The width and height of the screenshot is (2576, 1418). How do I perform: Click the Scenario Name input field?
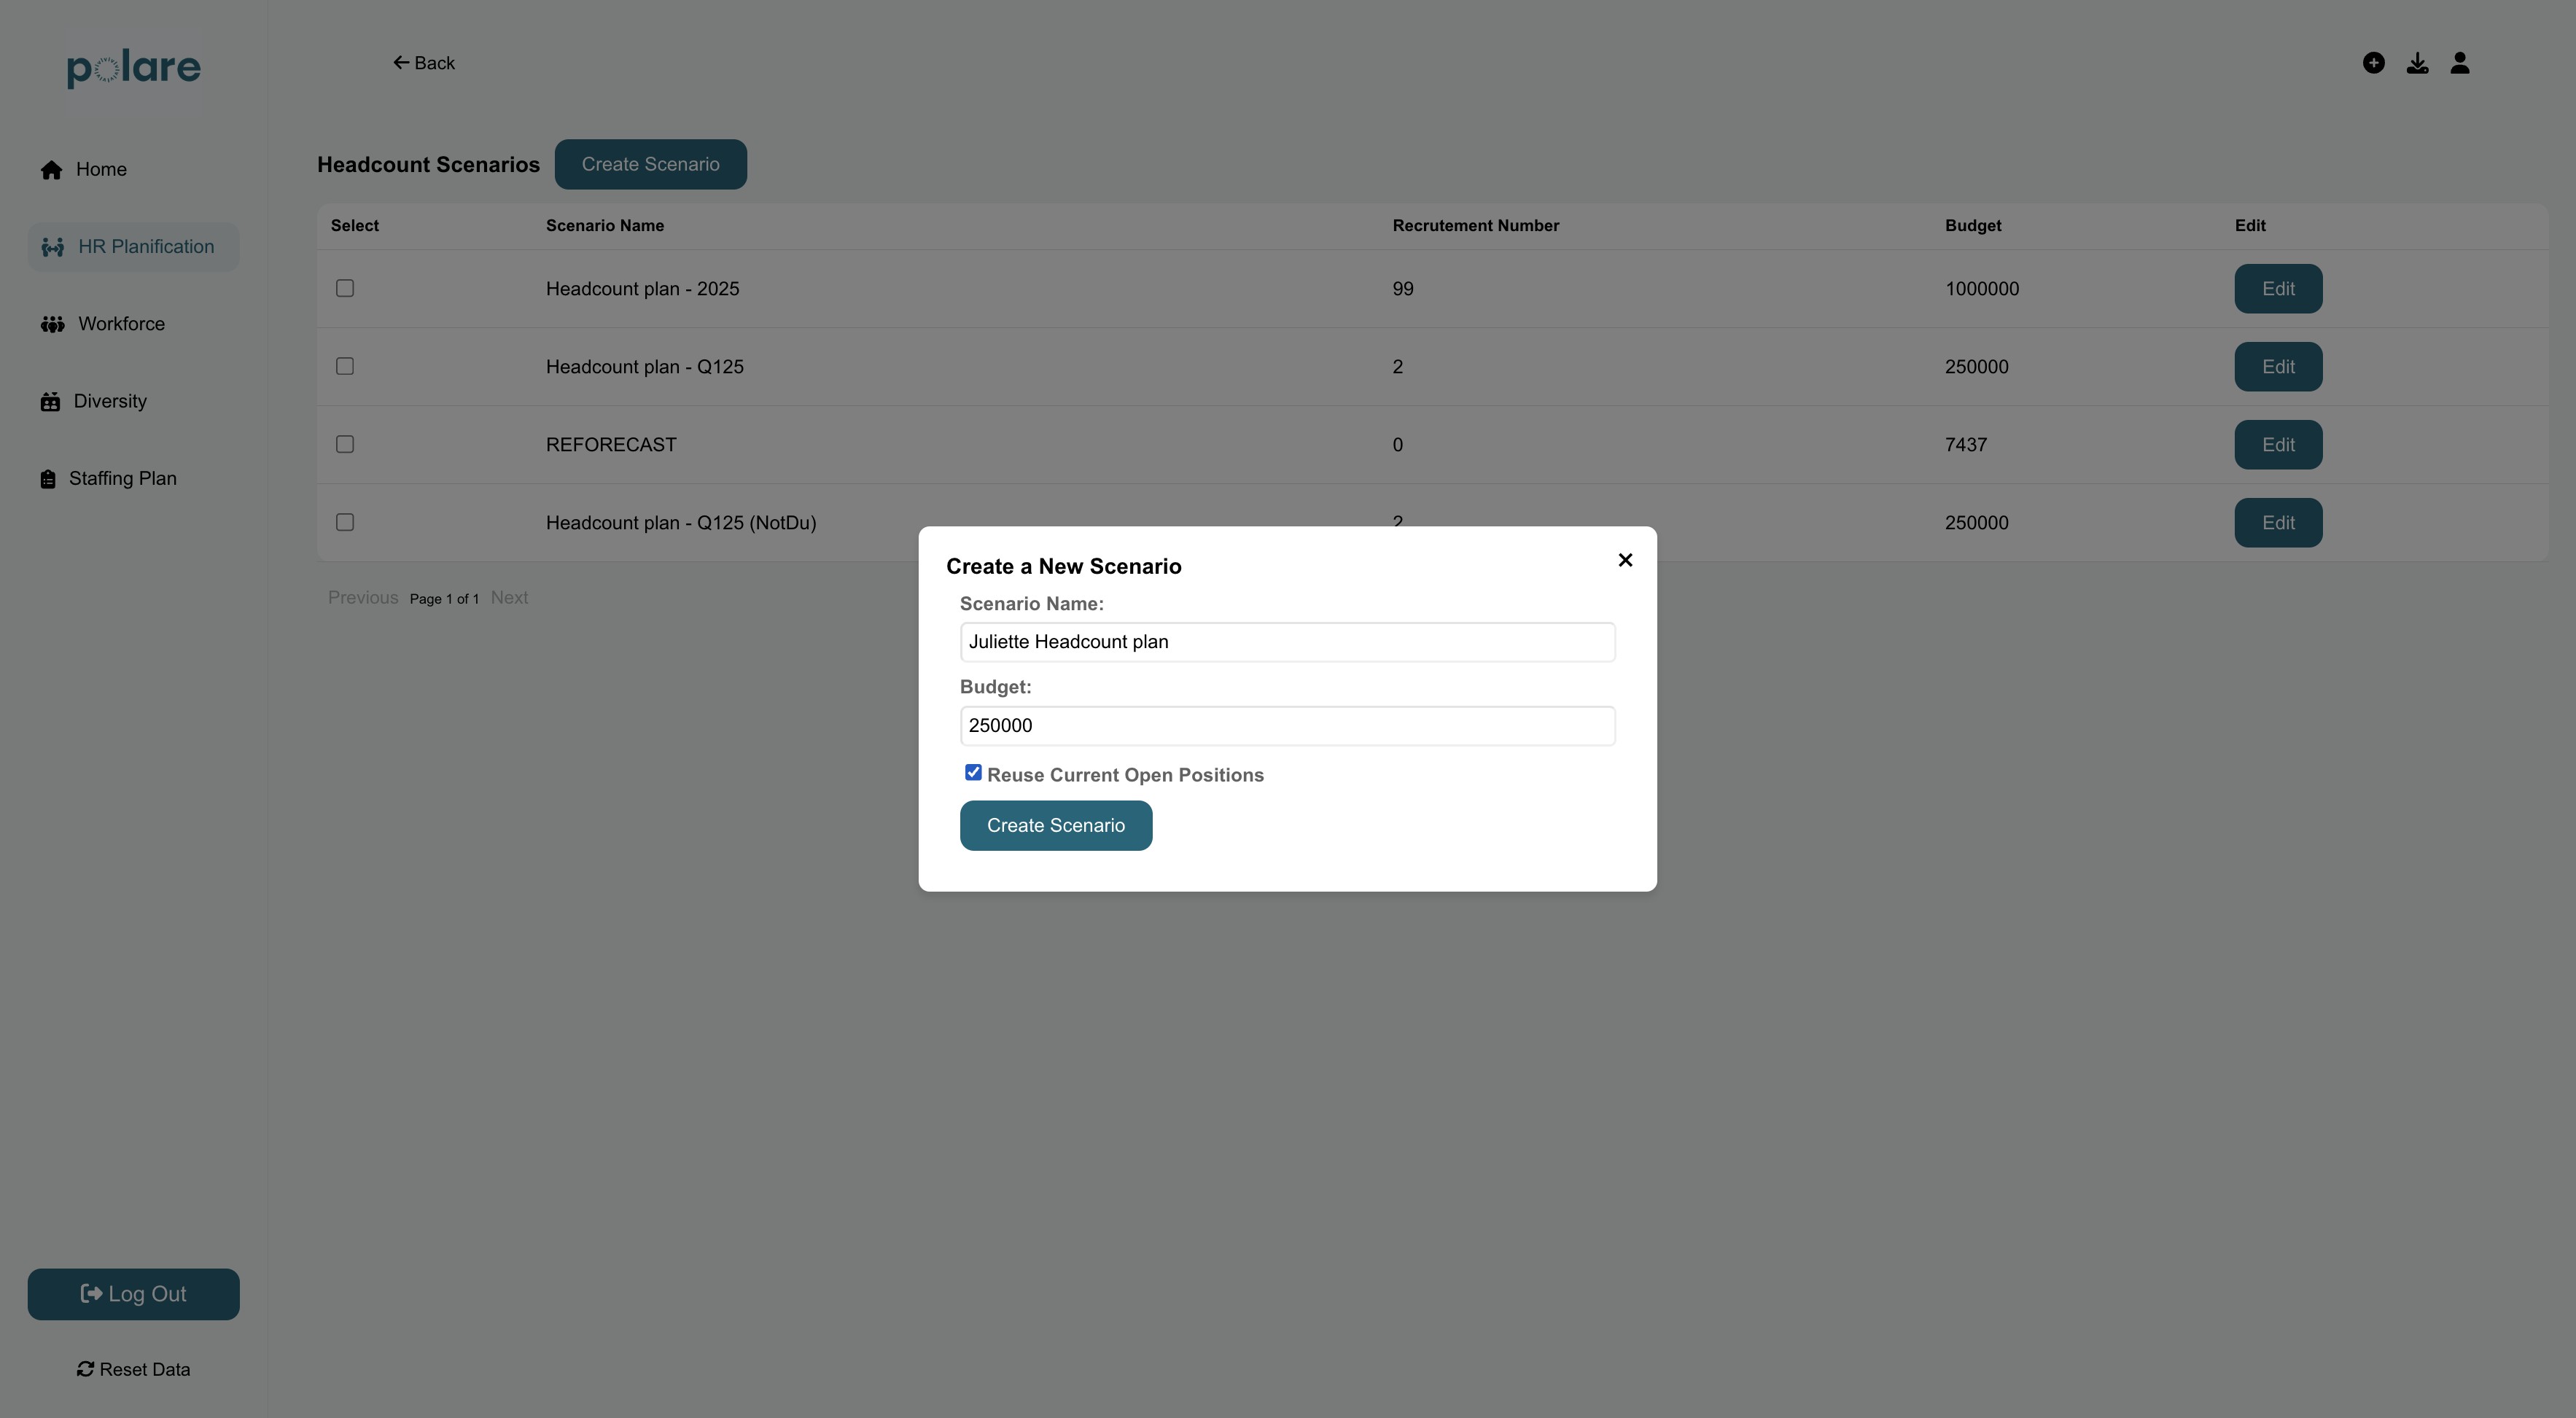(1287, 642)
